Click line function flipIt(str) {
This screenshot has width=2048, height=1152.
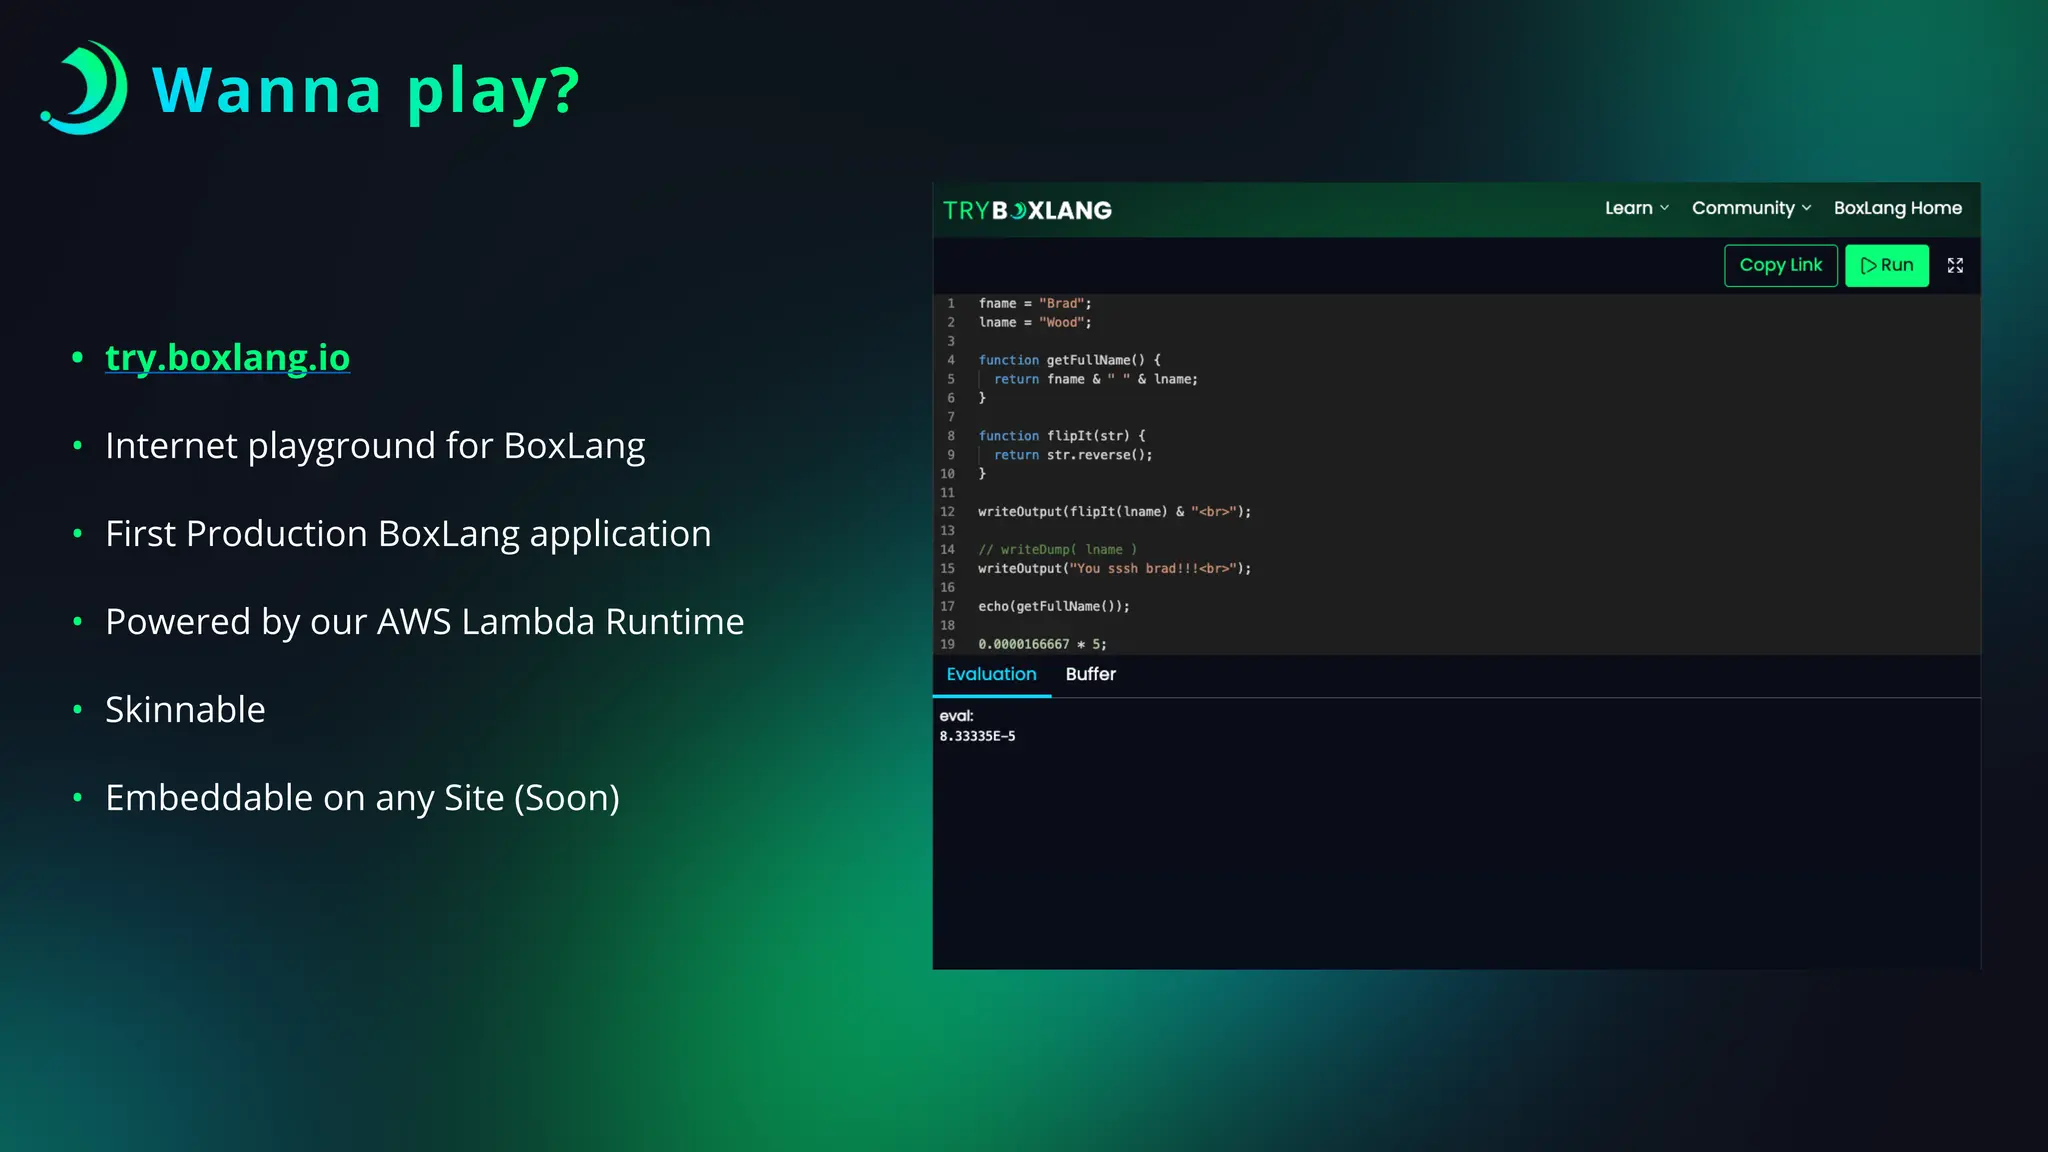pos(1062,436)
